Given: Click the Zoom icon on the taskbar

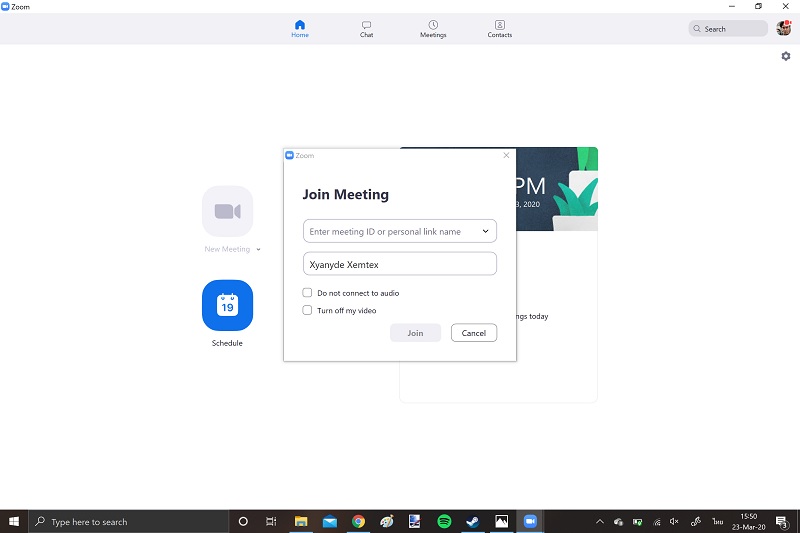Looking at the screenshot, I should pyautogui.click(x=530, y=521).
